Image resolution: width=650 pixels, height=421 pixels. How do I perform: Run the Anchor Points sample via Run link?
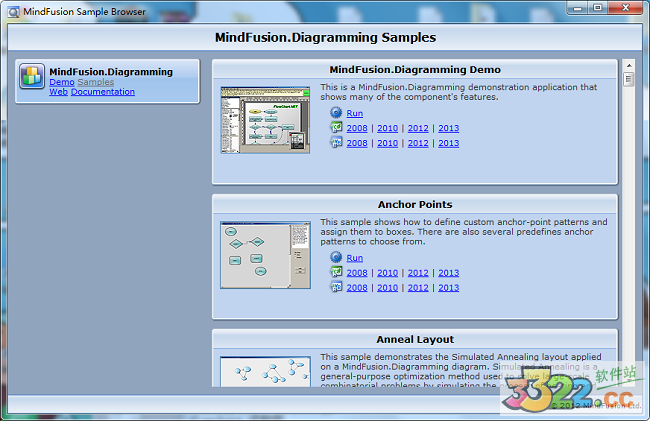[x=355, y=258]
